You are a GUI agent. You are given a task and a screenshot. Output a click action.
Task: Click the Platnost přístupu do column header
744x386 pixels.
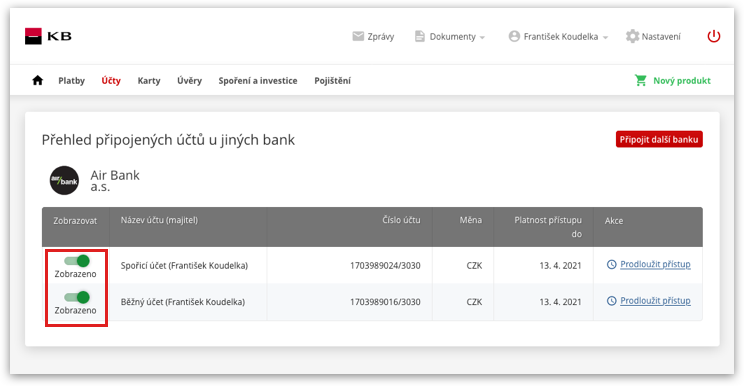coord(548,227)
